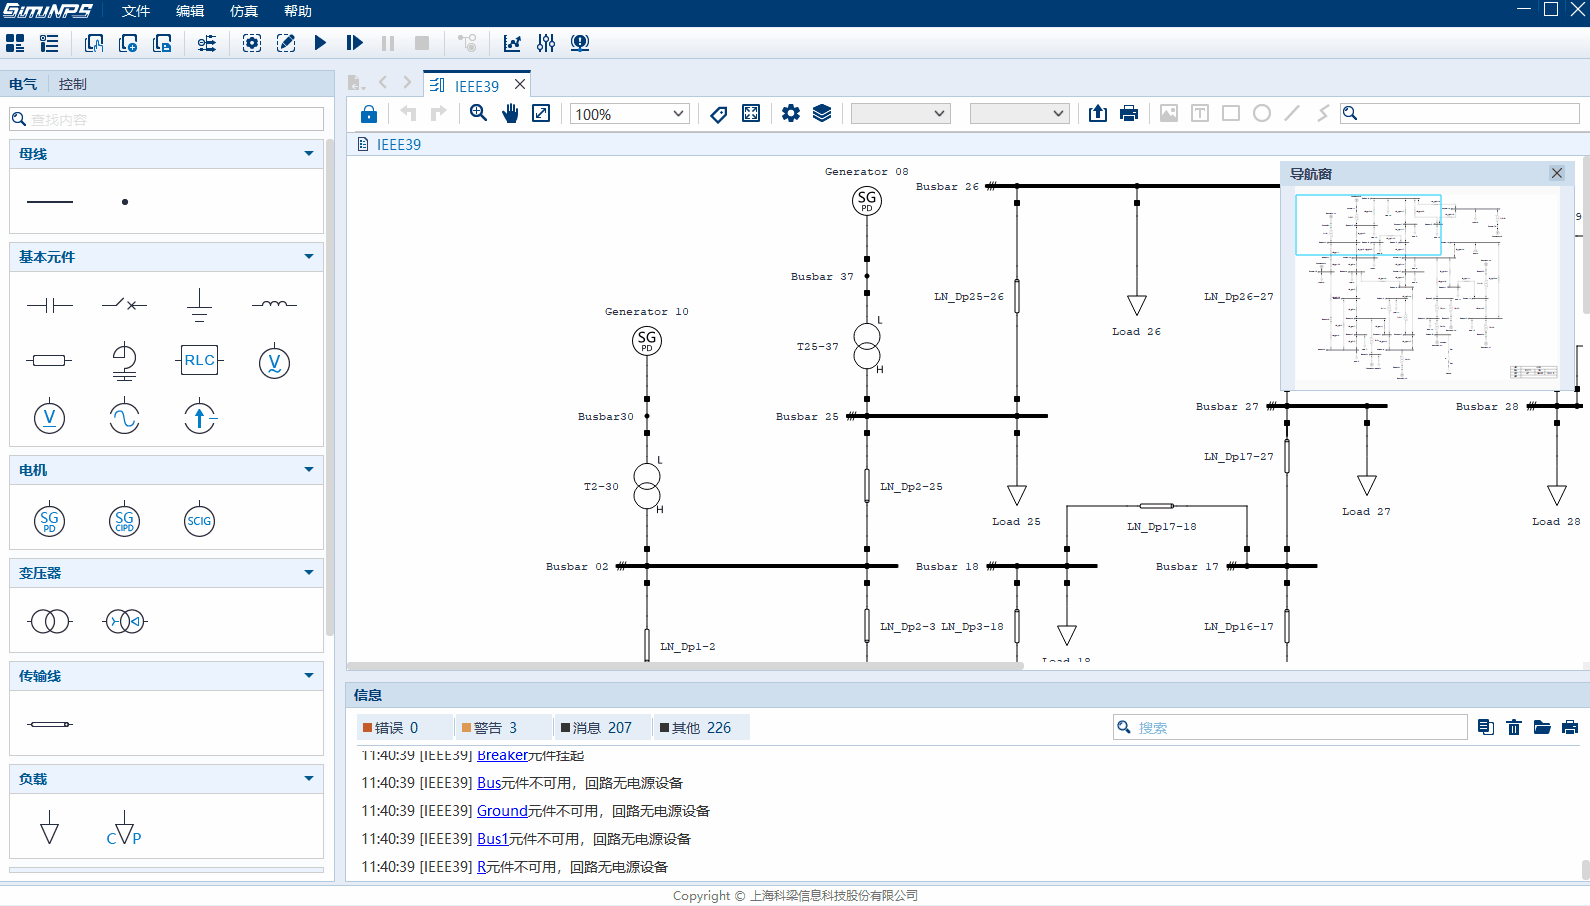Select the RLC component in palette
The height and width of the screenshot is (906, 1590).
pyautogui.click(x=199, y=360)
